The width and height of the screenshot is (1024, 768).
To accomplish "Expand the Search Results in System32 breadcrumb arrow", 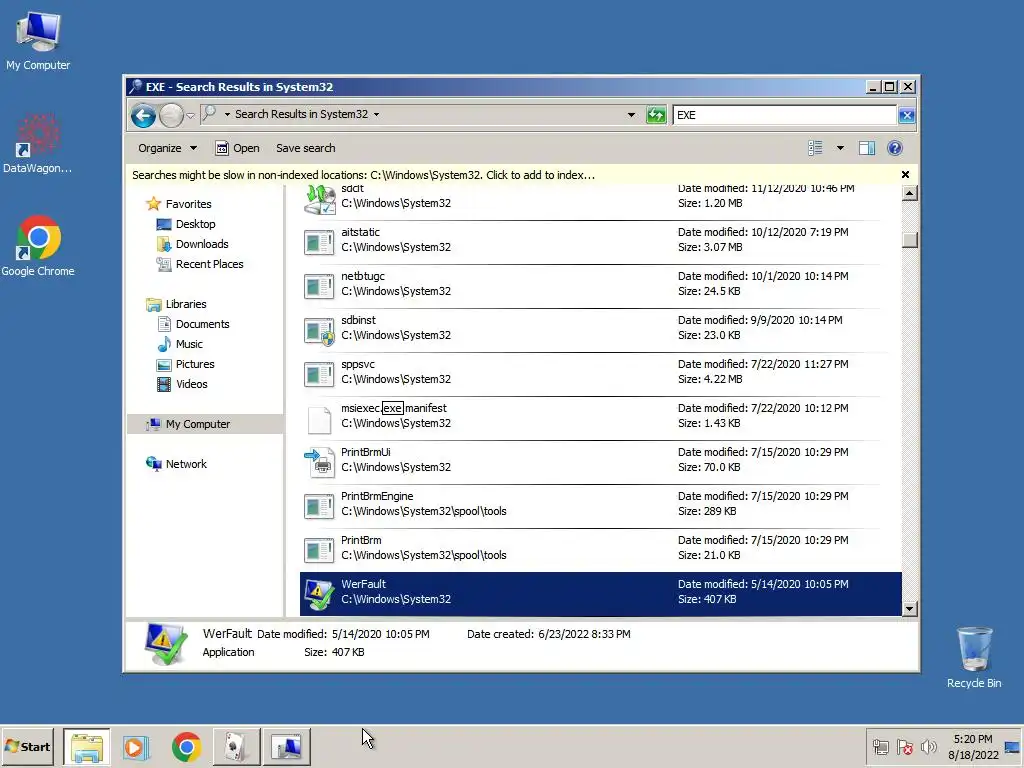I will pyautogui.click(x=376, y=114).
